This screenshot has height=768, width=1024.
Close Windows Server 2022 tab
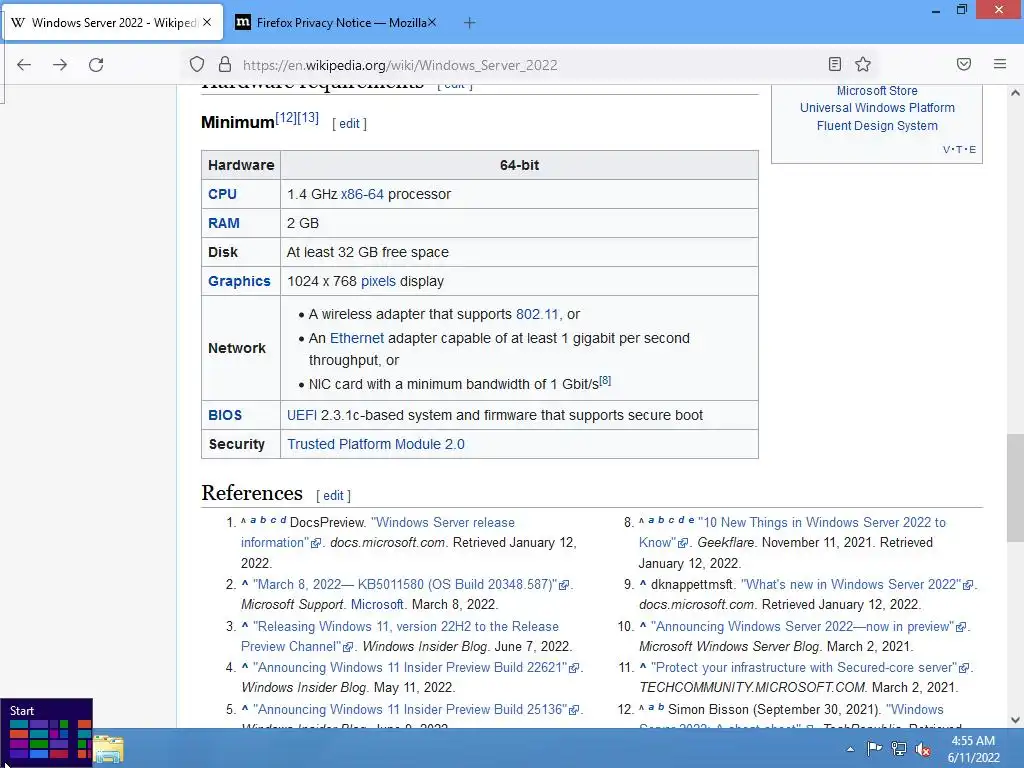pyautogui.click(x=207, y=22)
